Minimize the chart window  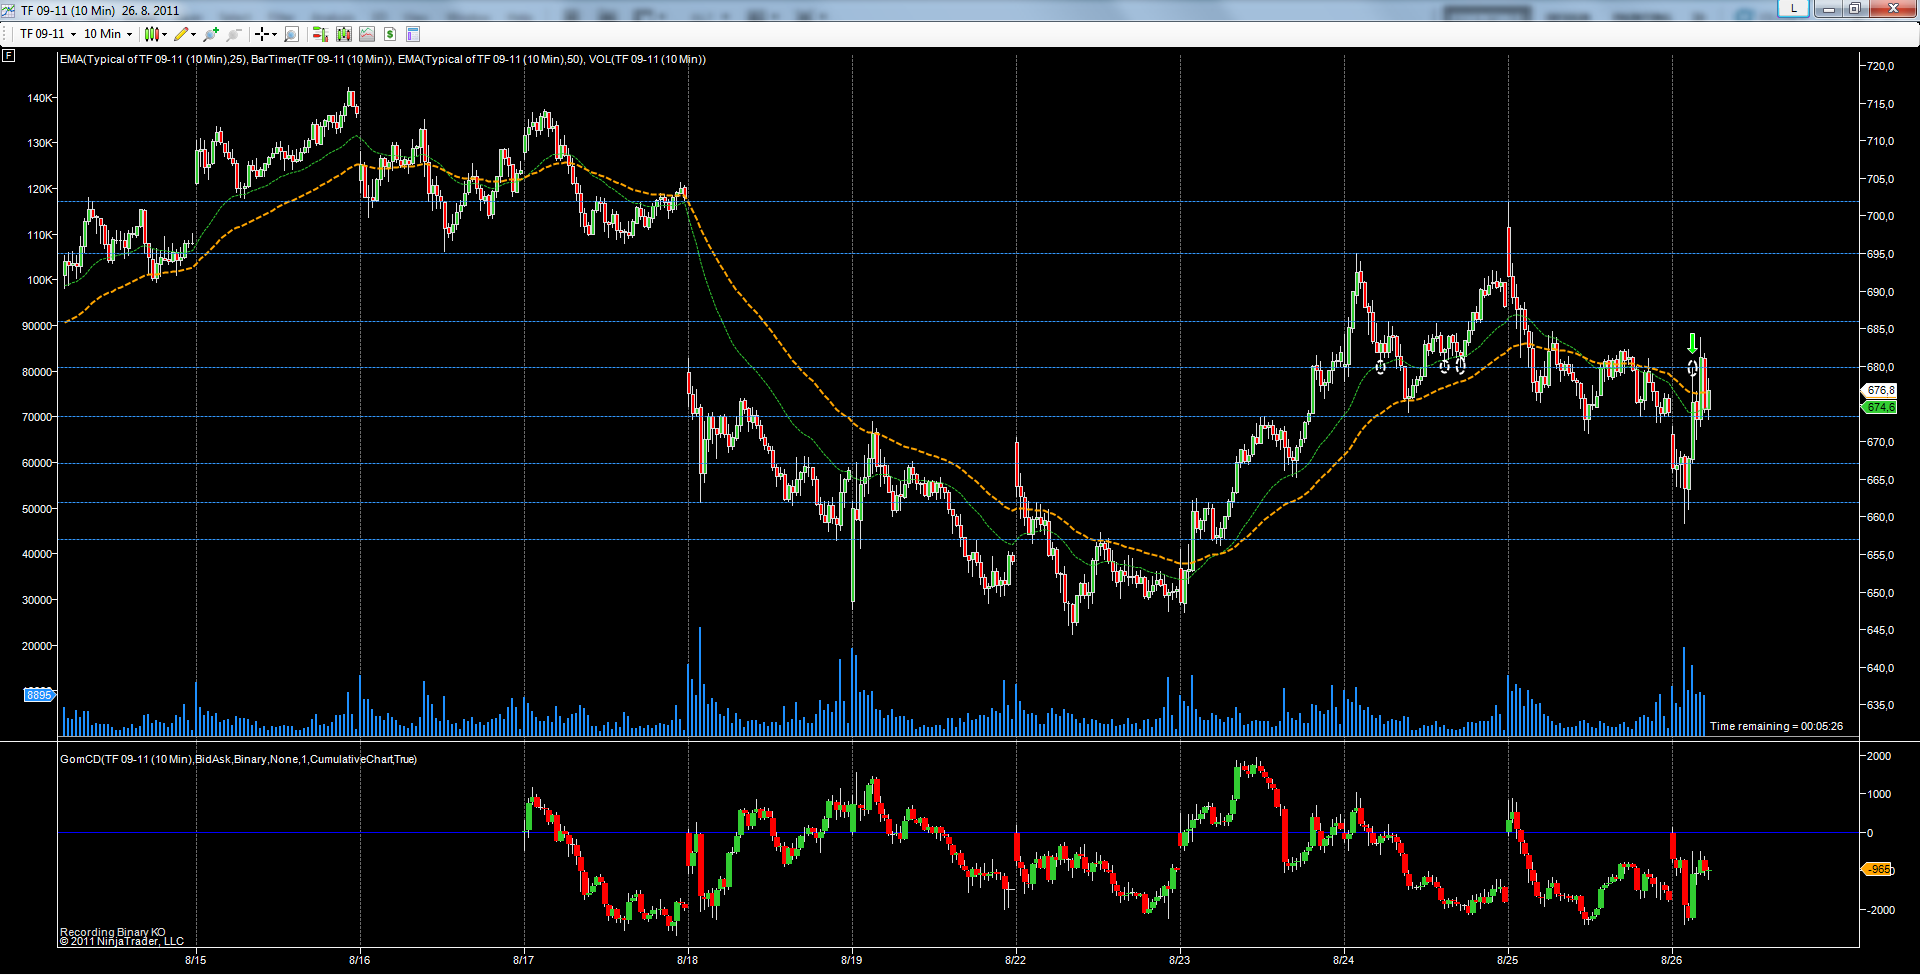click(x=1829, y=9)
